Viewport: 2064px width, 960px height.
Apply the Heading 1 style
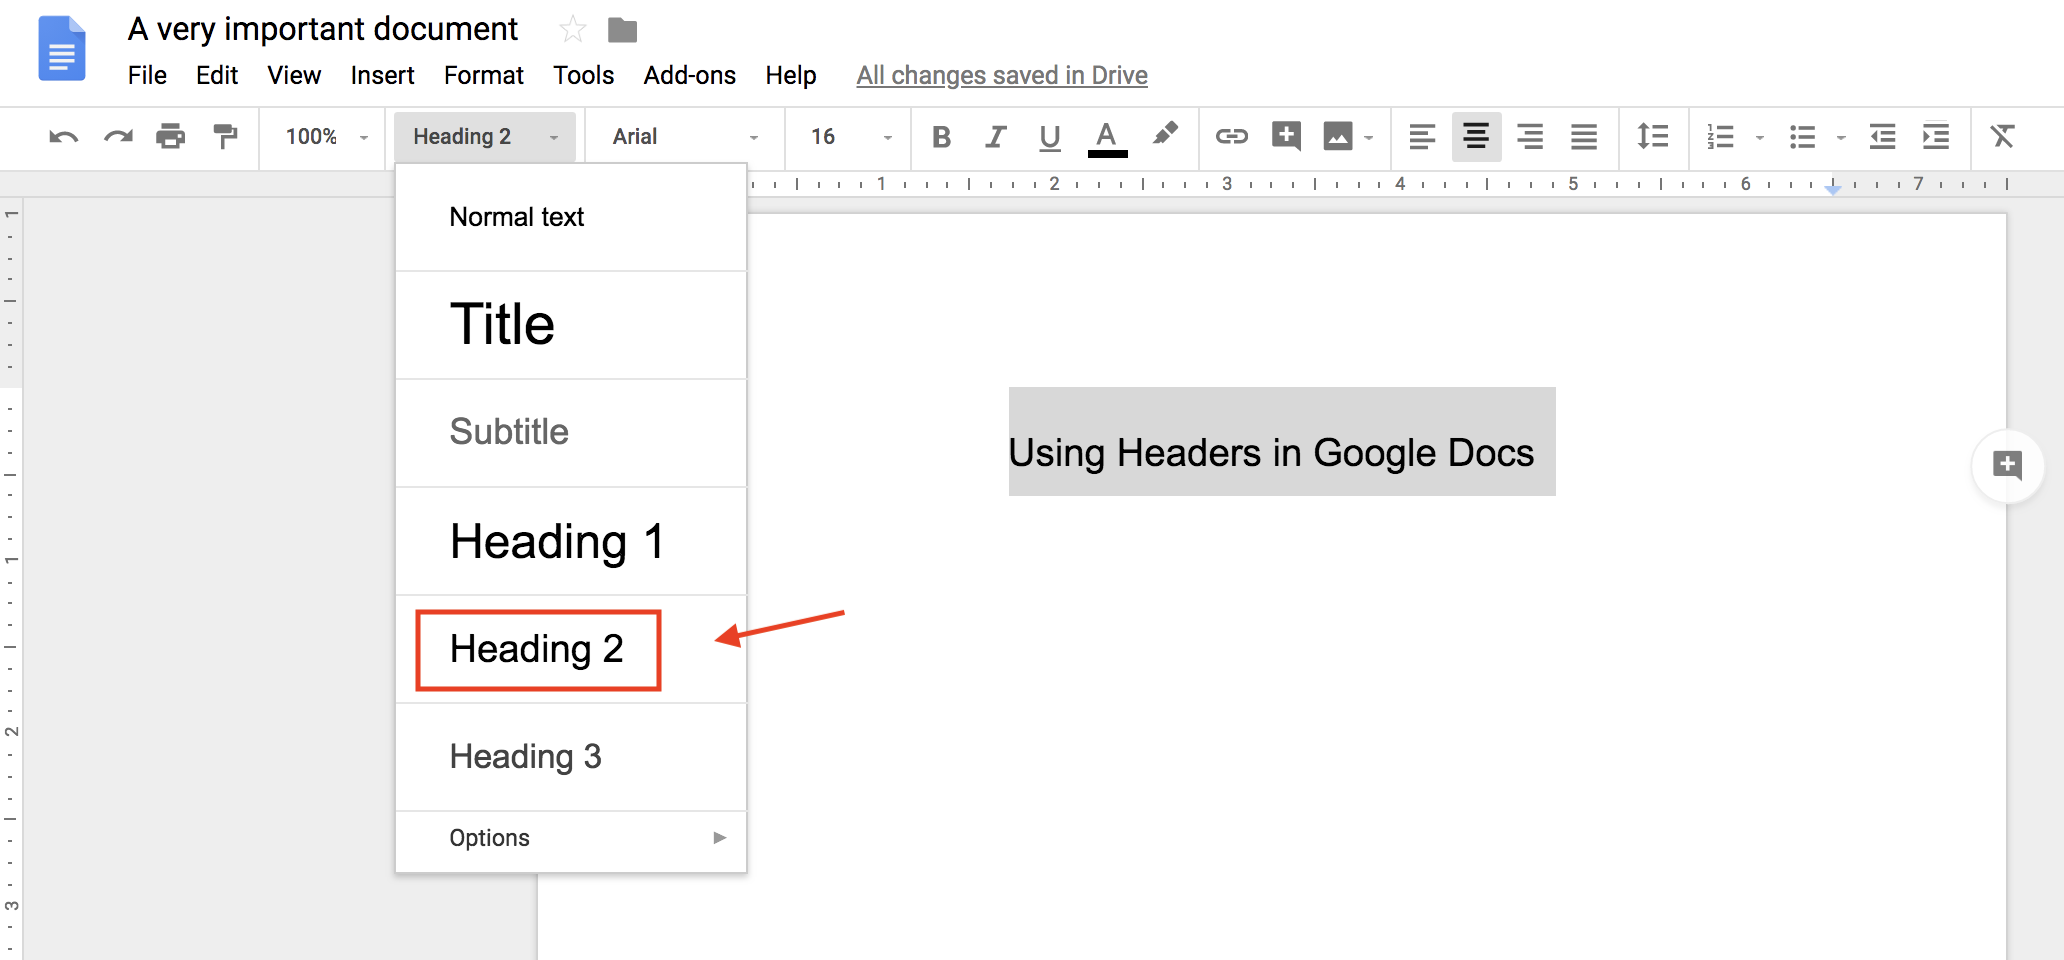(x=571, y=541)
